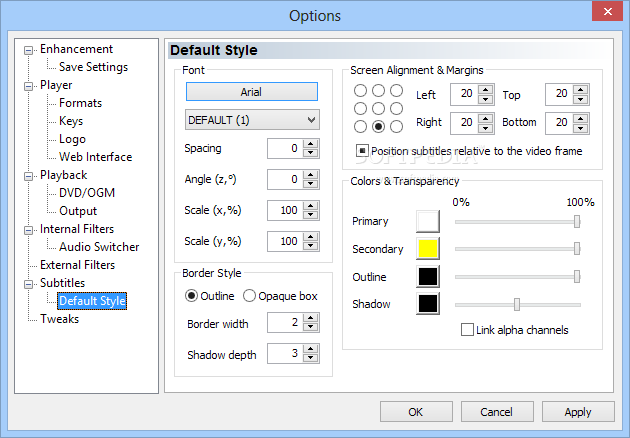Increase the Top margin using up arrow
The width and height of the screenshot is (630, 438).
581,90
